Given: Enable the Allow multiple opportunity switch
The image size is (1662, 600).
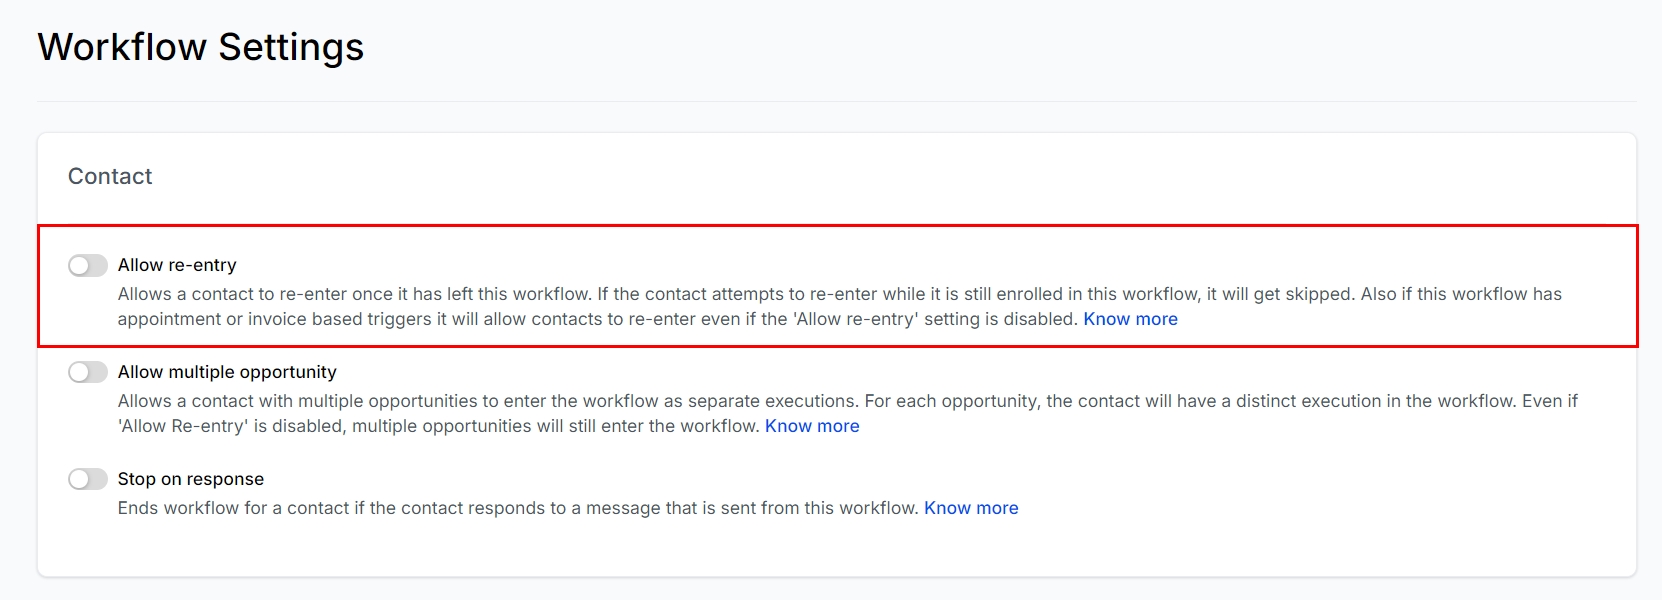Looking at the screenshot, I should [88, 372].
